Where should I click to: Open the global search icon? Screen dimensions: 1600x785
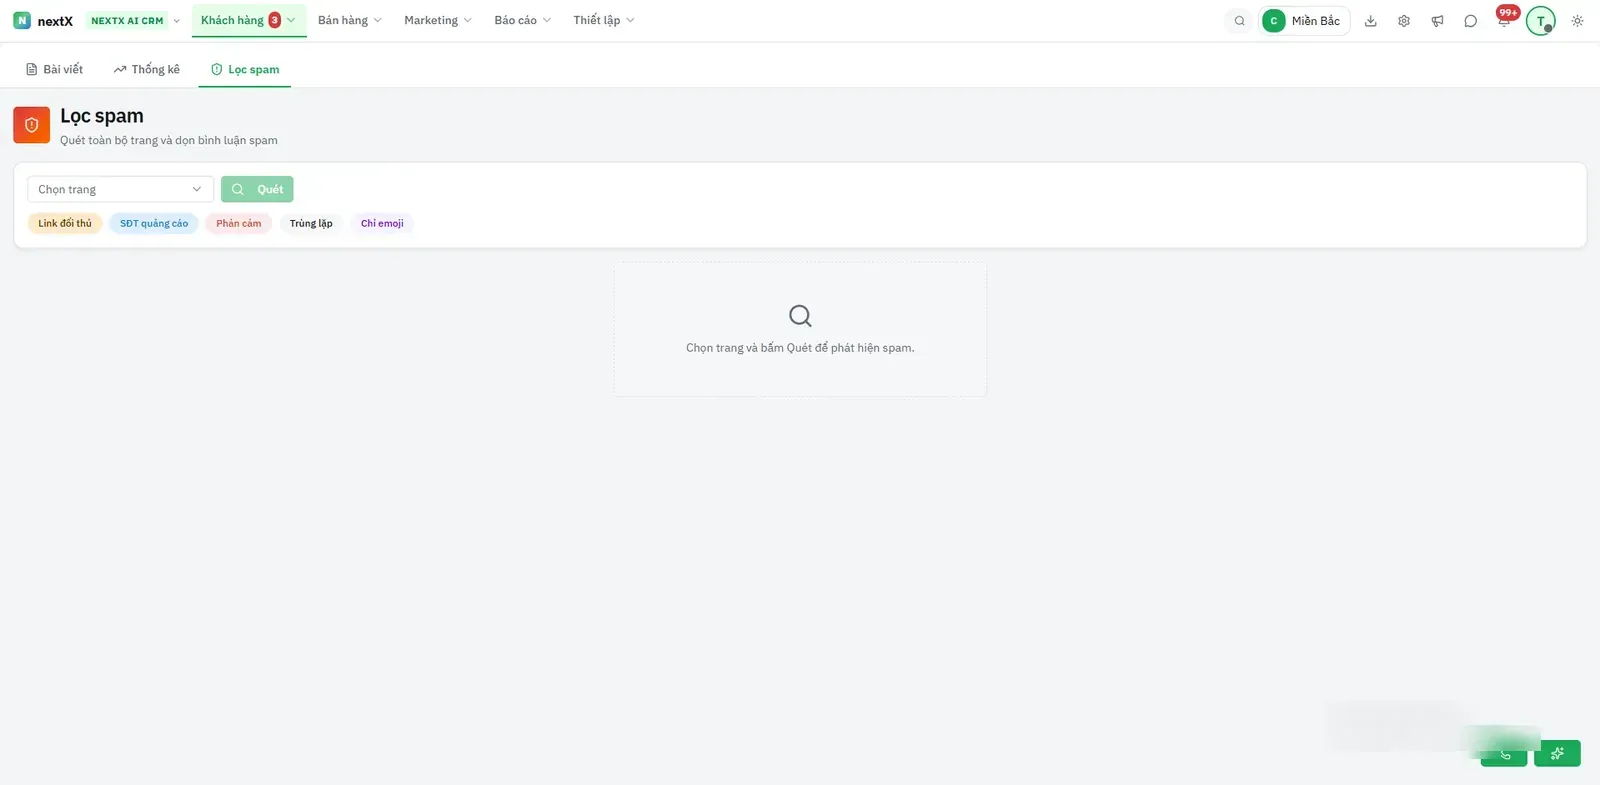point(1239,21)
